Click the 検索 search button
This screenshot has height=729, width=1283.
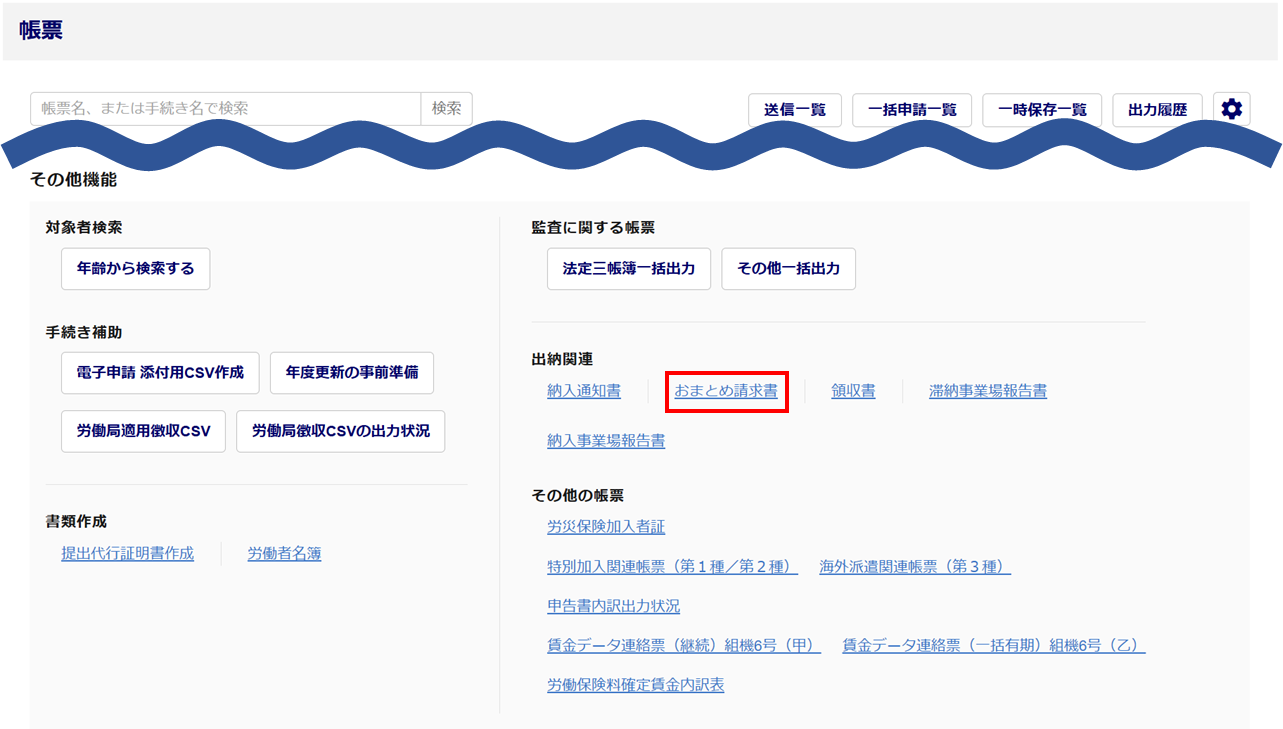tap(447, 109)
